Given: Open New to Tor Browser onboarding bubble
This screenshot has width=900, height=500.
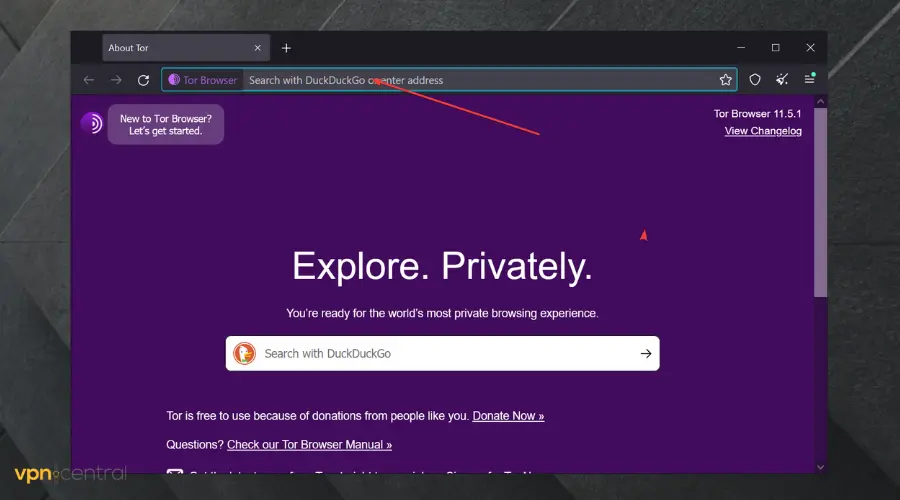Looking at the screenshot, I should [166, 125].
